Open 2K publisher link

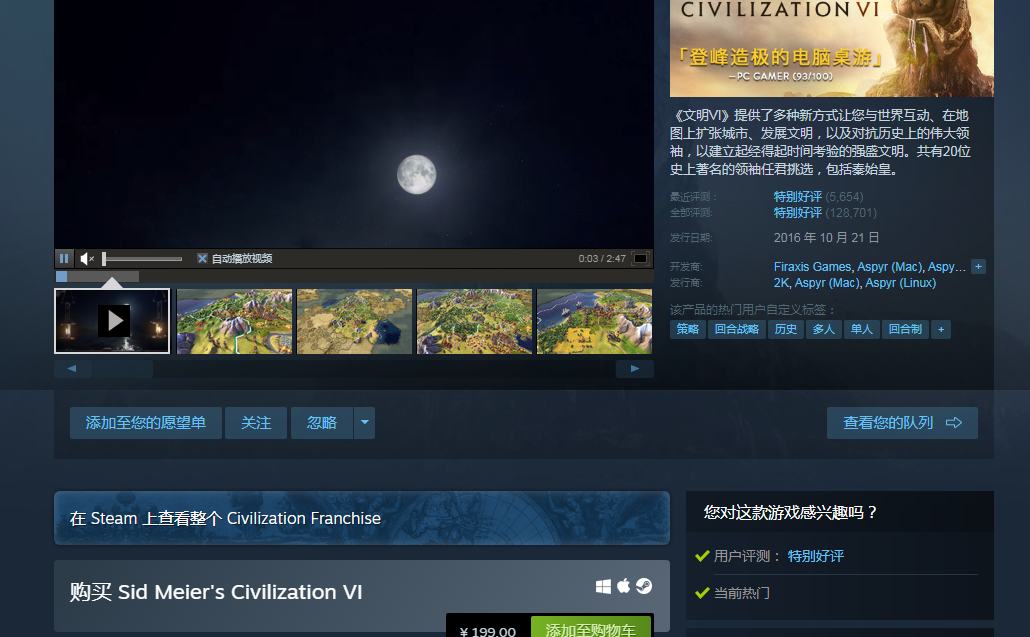point(781,283)
